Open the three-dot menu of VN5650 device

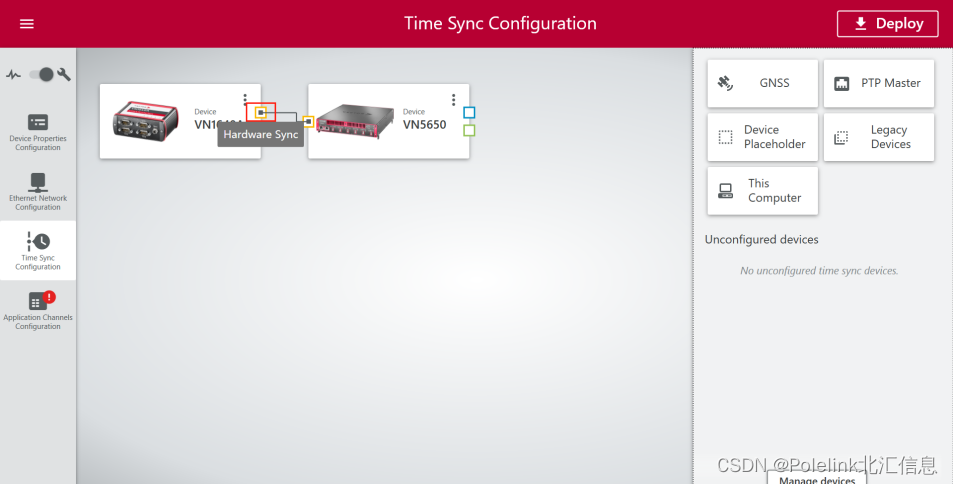(x=453, y=99)
